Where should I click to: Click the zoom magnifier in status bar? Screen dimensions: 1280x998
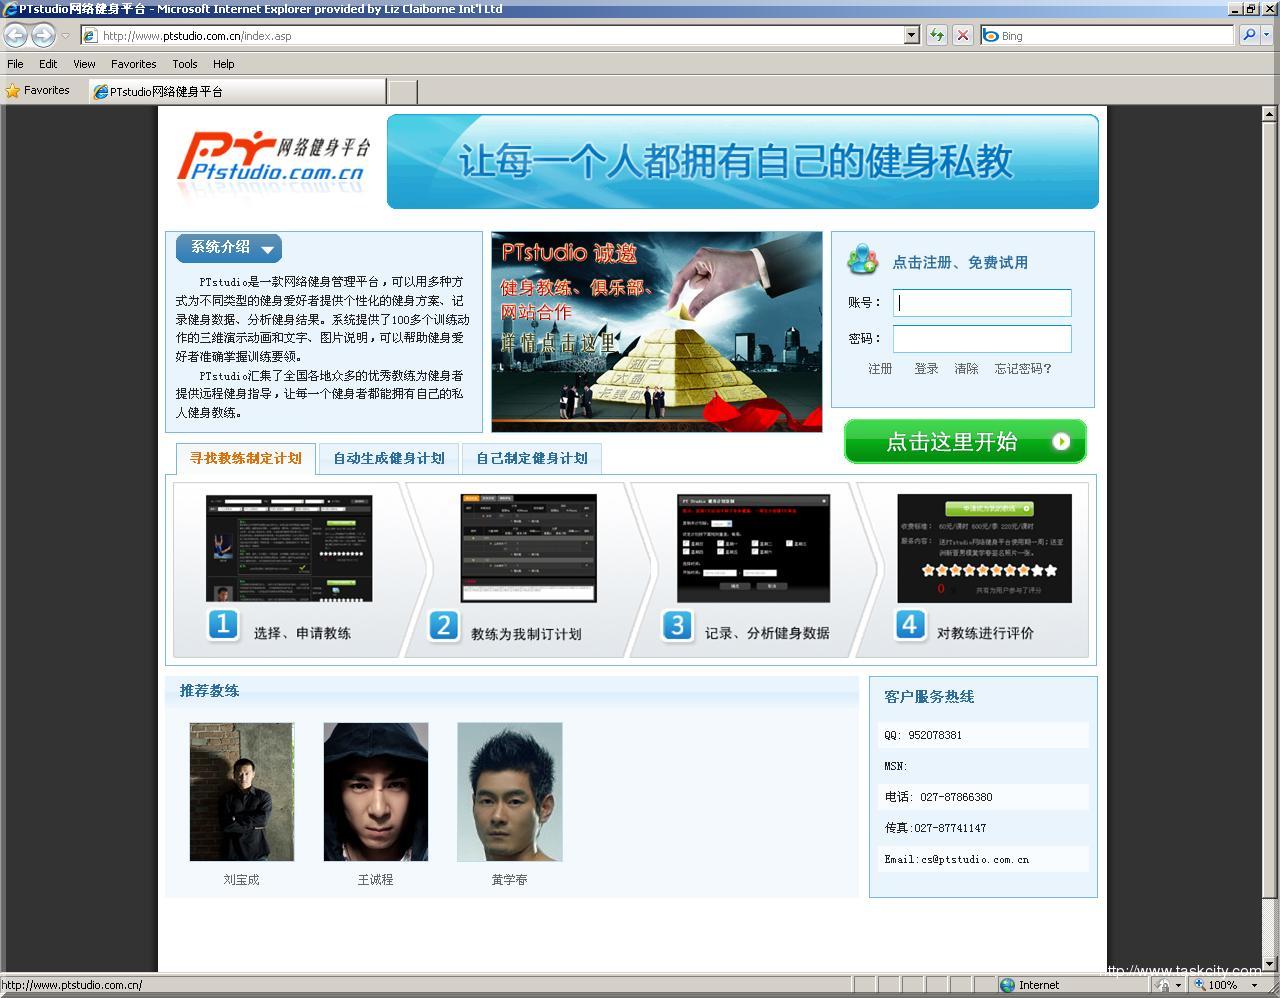click(x=1200, y=985)
